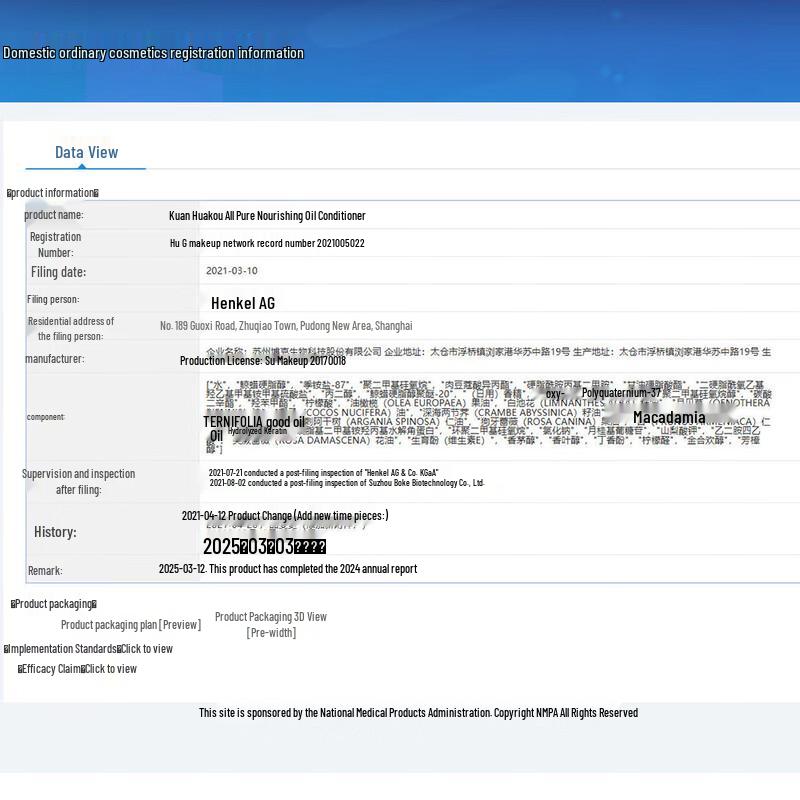Click to view Efficacy Claim
The image size is (800, 800).
pos(112,669)
